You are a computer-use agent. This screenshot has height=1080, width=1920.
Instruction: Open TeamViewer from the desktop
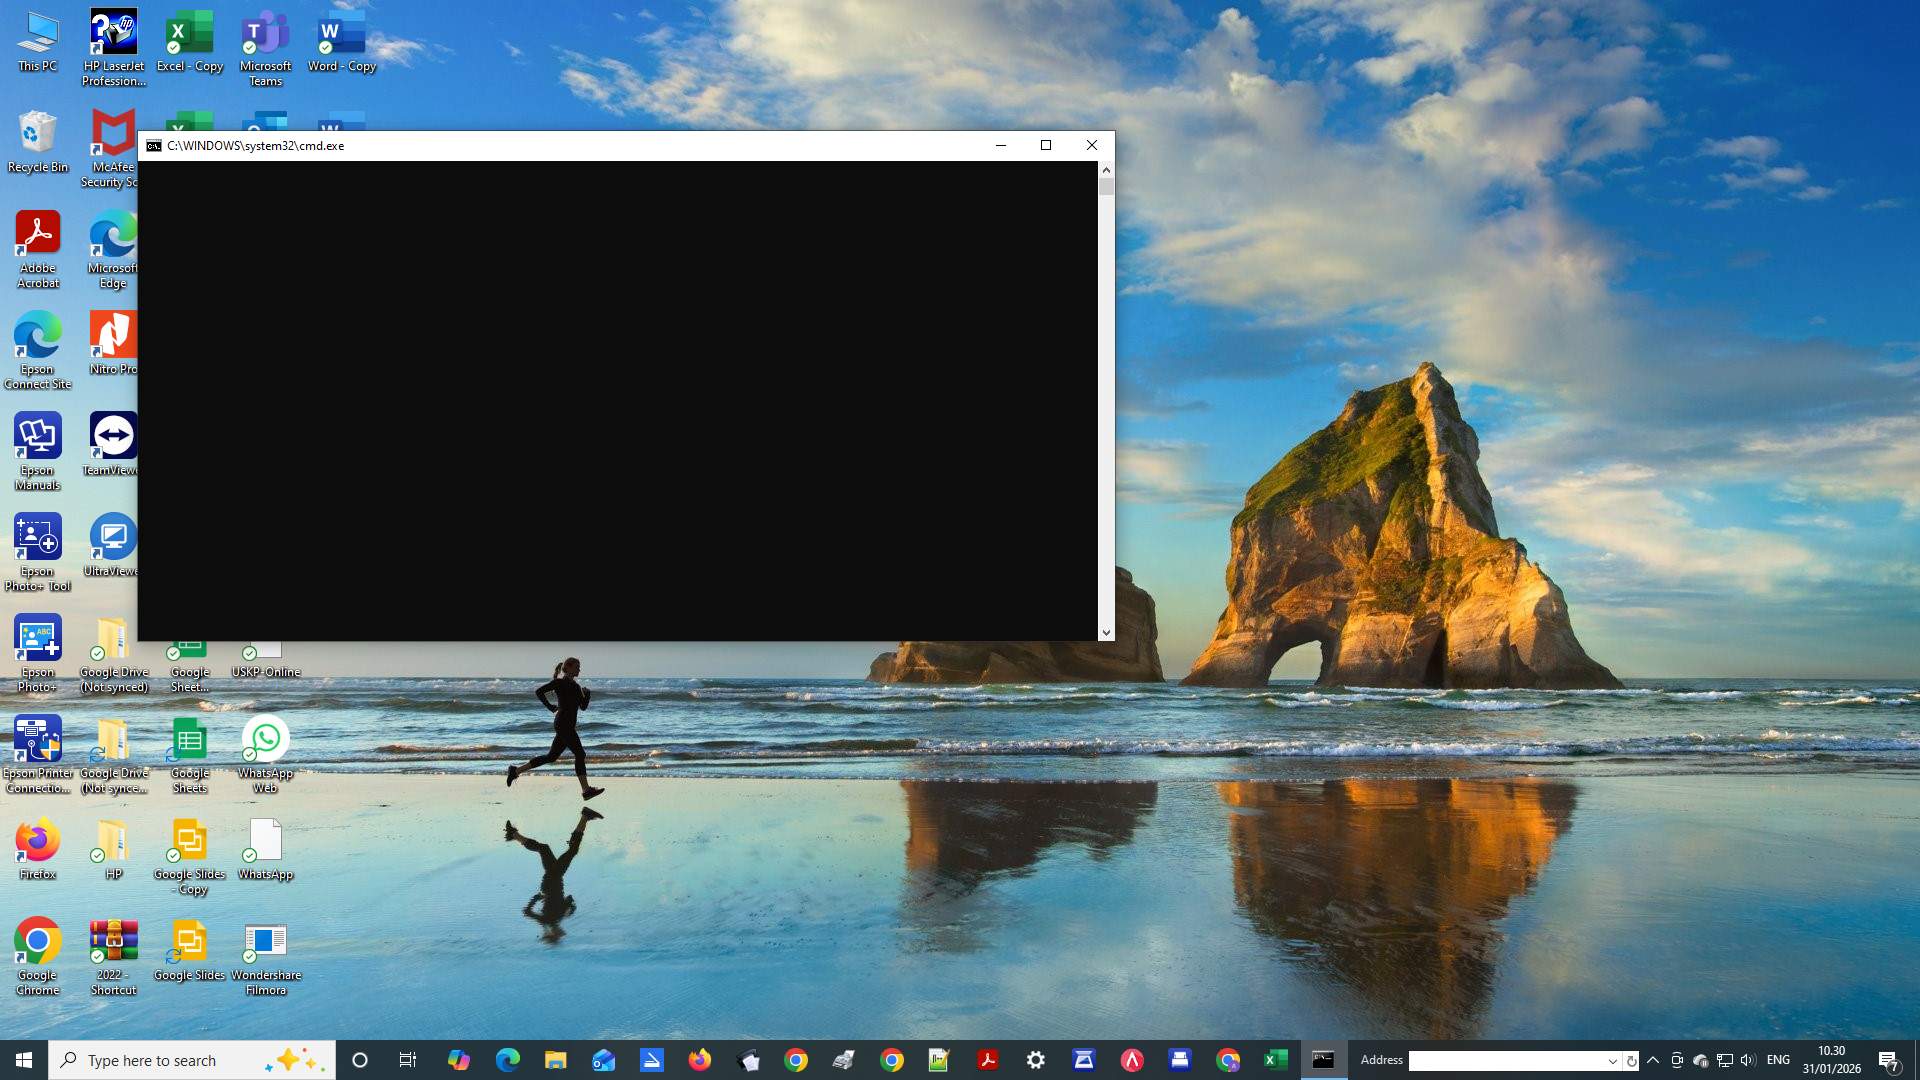[x=113, y=435]
